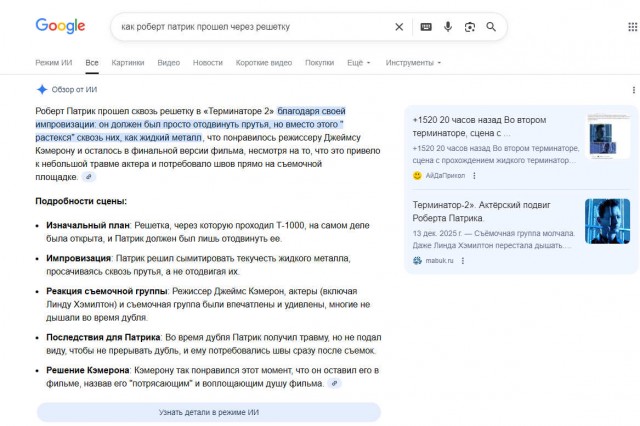Open 'Терминатор-2». Актёрский подвиг' source link
Screen dimensions: 640x426
pyautogui.click(x=482, y=211)
